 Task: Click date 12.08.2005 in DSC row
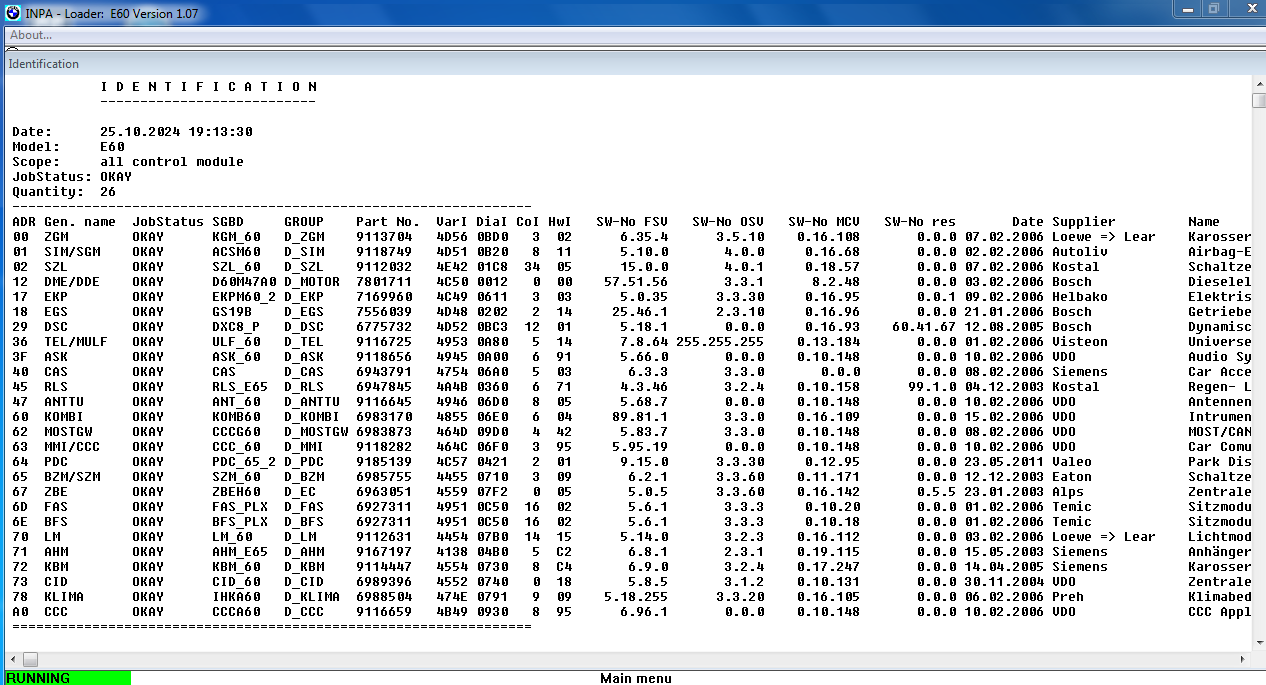coord(1004,326)
